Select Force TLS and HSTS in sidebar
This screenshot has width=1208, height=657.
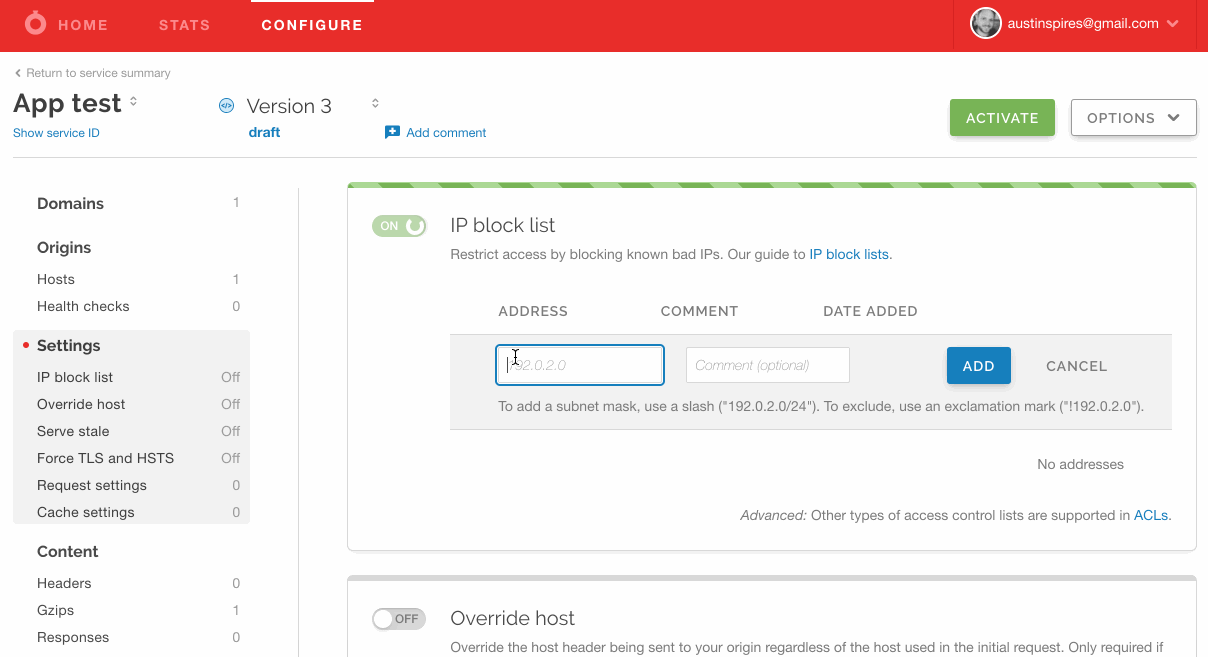coord(105,458)
